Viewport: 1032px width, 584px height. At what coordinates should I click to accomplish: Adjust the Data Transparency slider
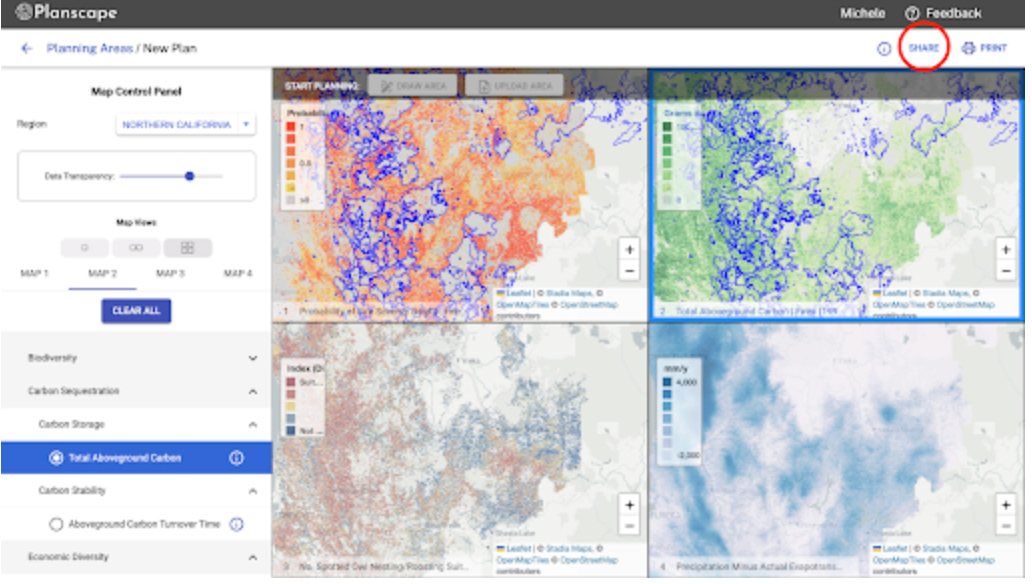coord(190,176)
